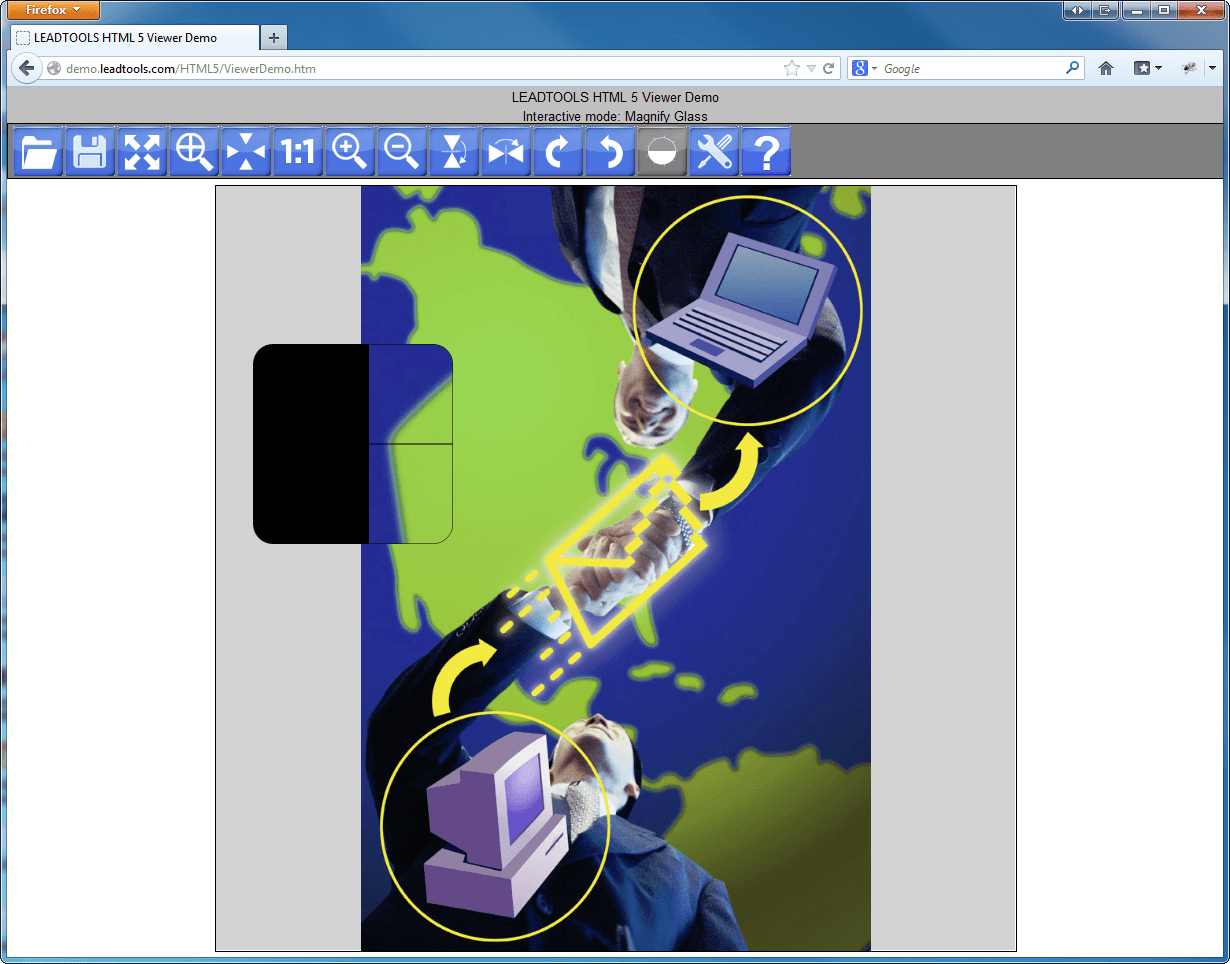Flip the image vertically

tap(454, 152)
